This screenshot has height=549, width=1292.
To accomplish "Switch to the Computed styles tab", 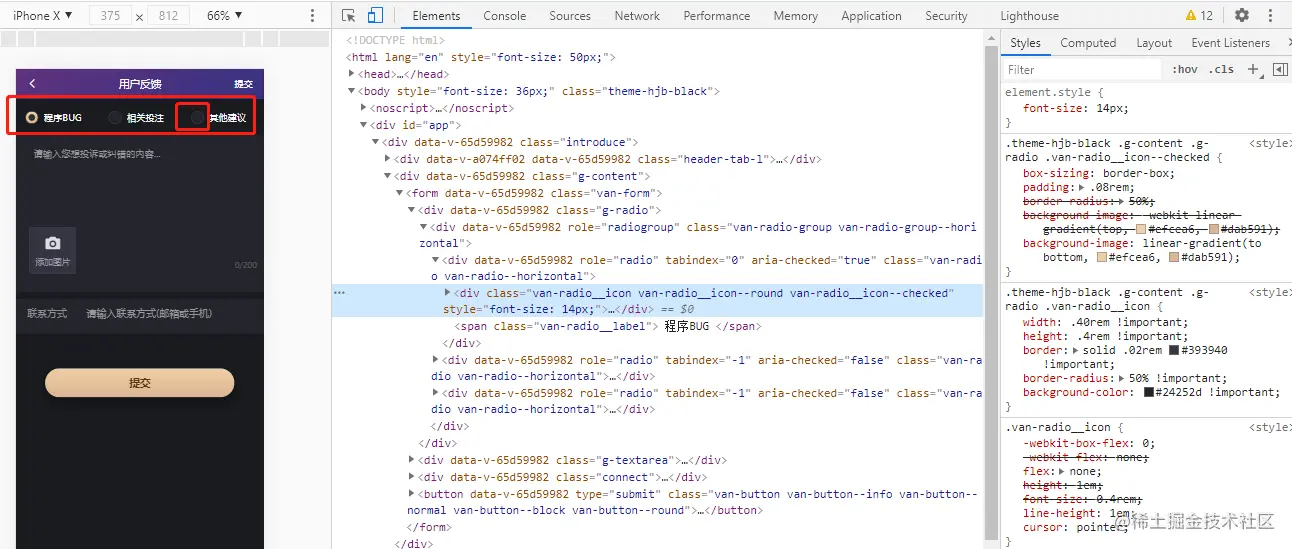I will pyautogui.click(x=1088, y=43).
